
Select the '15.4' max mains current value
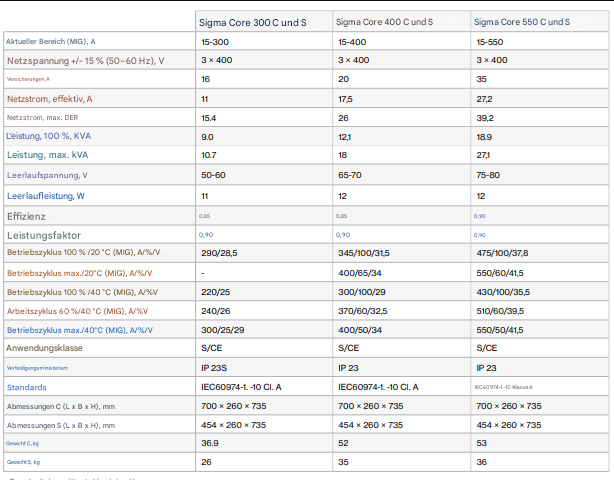click(x=209, y=118)
